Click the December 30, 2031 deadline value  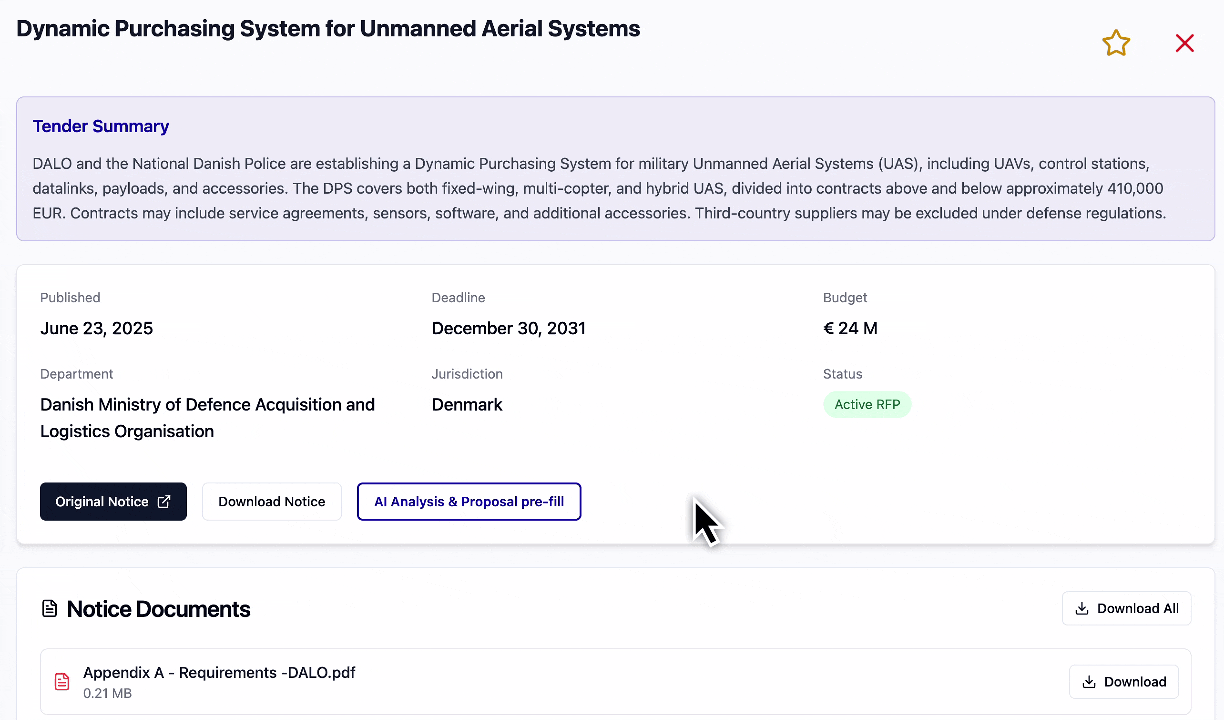tap(509, 328)
